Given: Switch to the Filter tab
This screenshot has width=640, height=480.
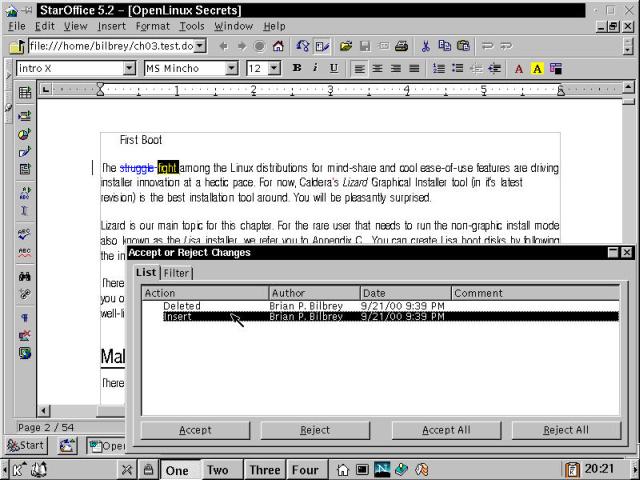Looking at the screenshot, I should point(177,272).
